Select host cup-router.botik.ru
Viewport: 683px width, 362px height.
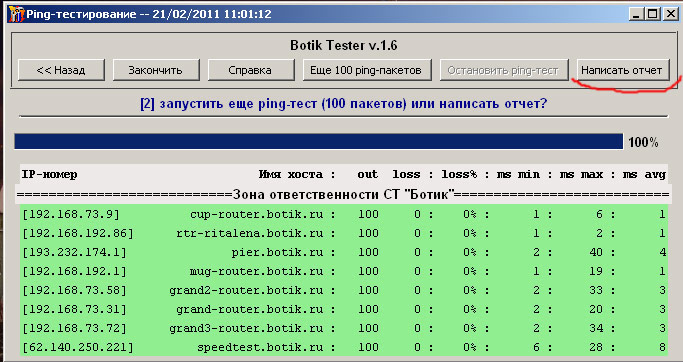pyautogui.click(x=257, y=214)
